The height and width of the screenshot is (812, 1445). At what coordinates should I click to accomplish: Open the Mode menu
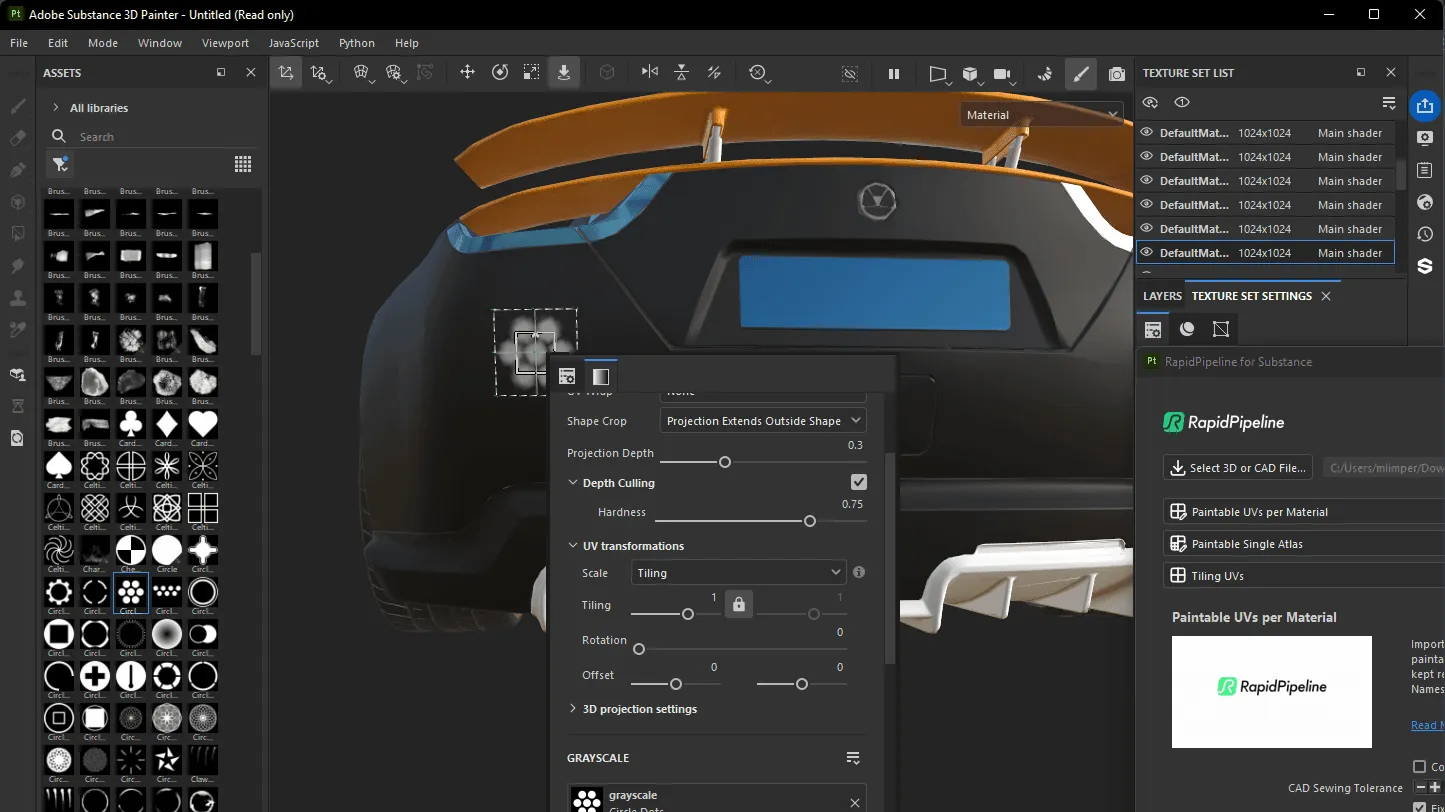(103, 43)
